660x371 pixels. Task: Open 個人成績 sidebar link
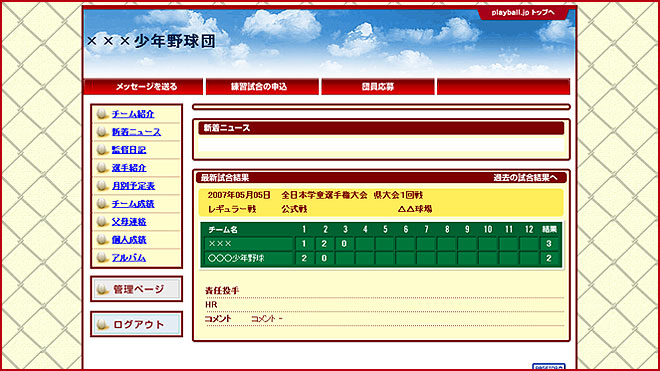(129, 240)
